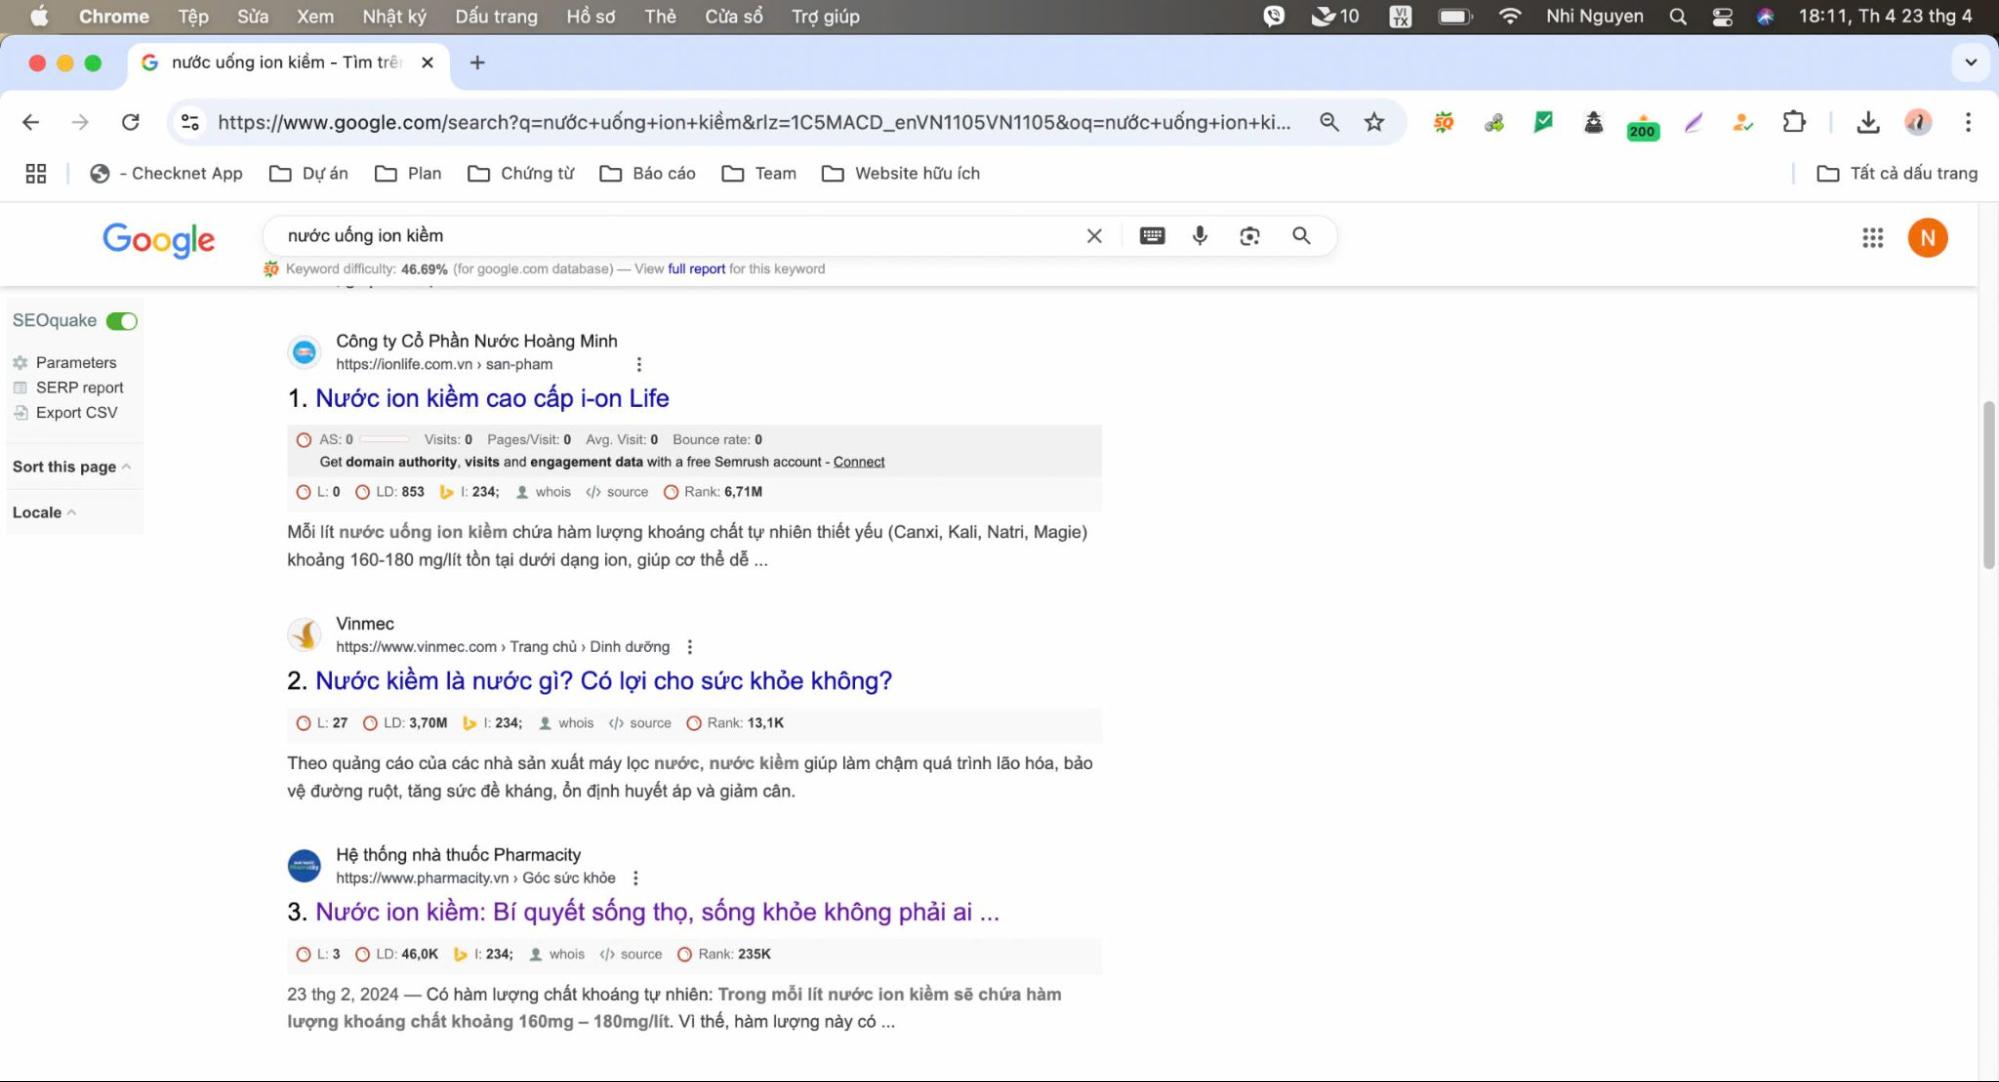Expand the Locale section
Screen dimensions: 1999x1082
pos(45,512)
